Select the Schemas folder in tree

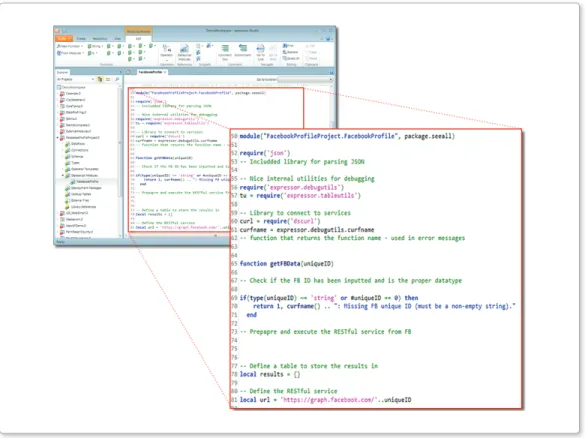coord(74,156)
